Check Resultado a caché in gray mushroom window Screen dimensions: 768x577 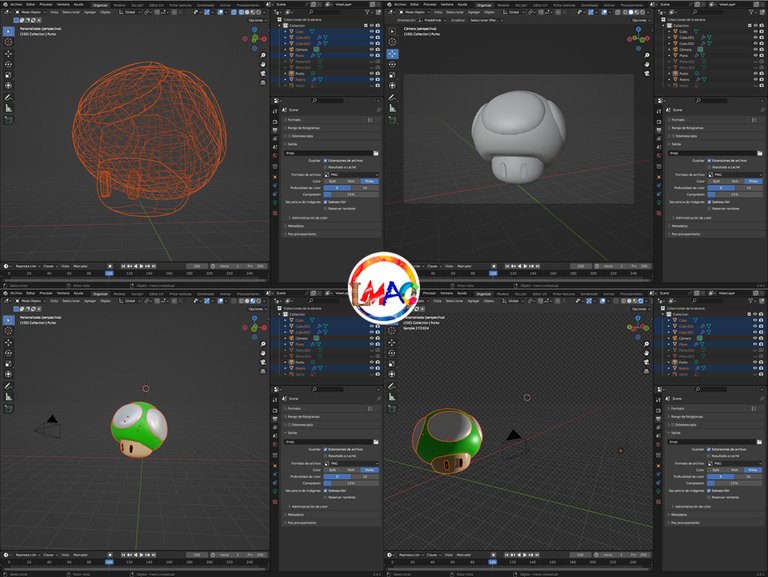coord(709,167)
